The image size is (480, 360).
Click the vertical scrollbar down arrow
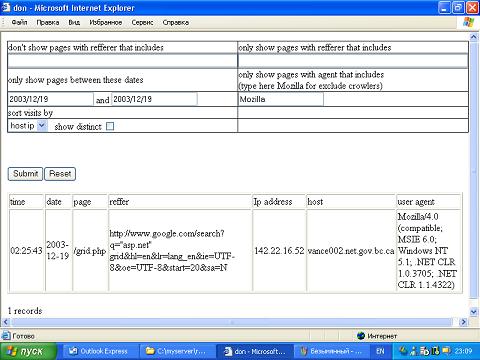pyautogui.click(x=473, y=312)
